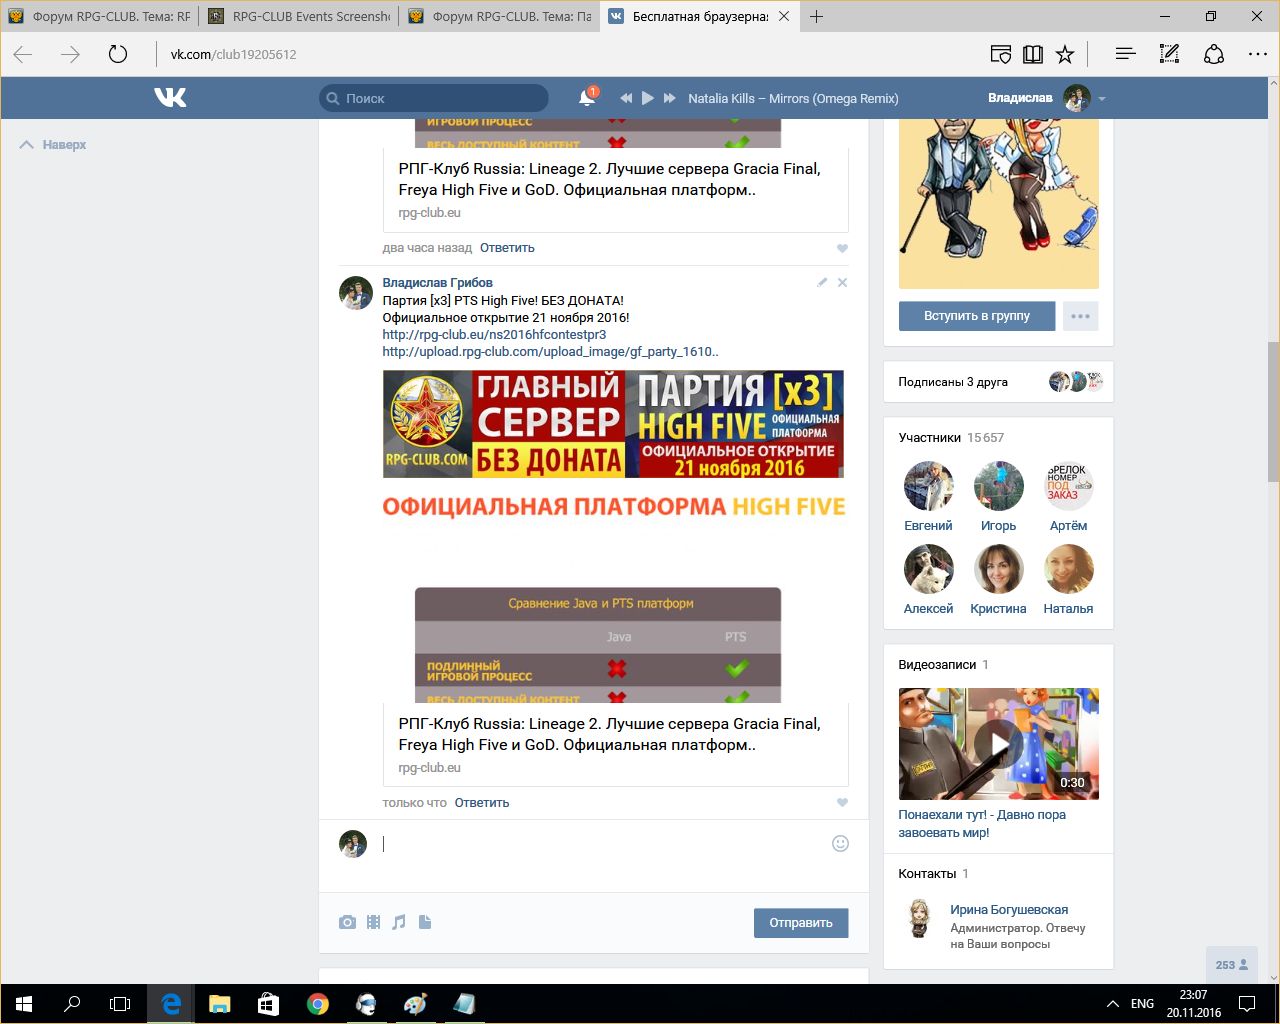Viewport: 1280px width, 1024px height.
Task: Close the Бесплатная браузерная tab
Action: pos(783,16)
